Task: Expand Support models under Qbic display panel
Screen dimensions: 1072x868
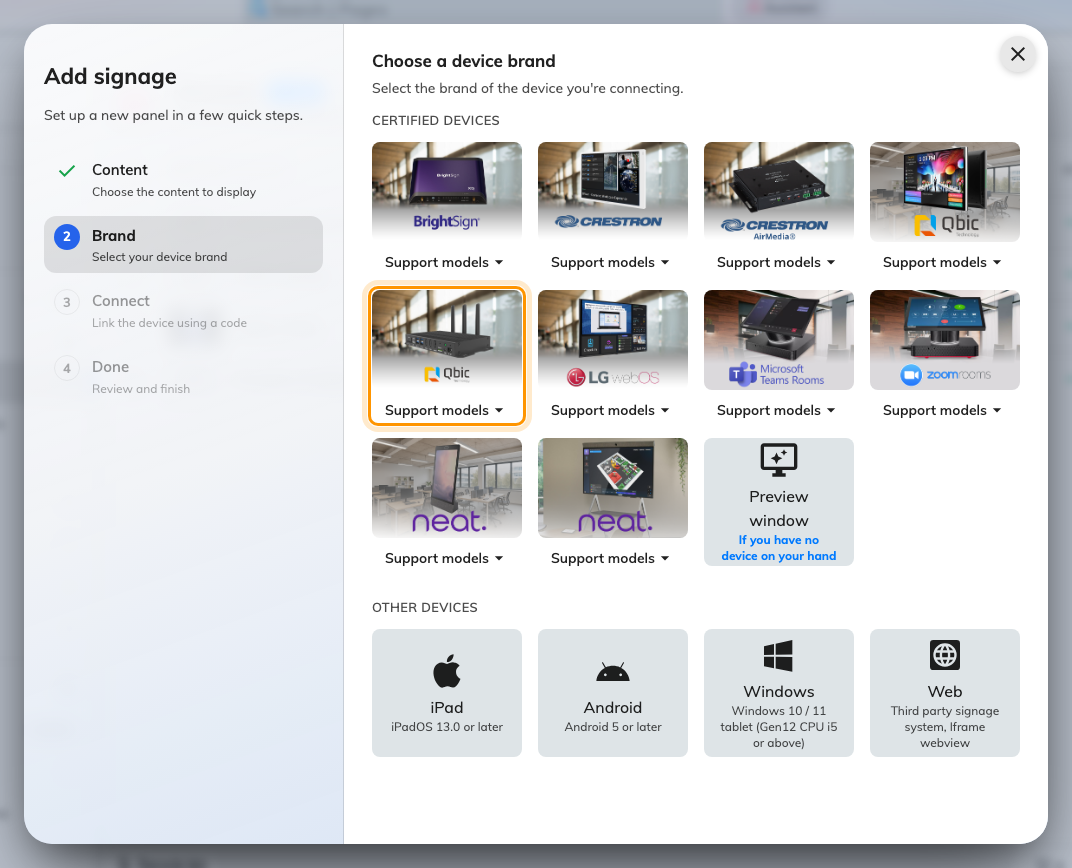Action: [943, 262]
